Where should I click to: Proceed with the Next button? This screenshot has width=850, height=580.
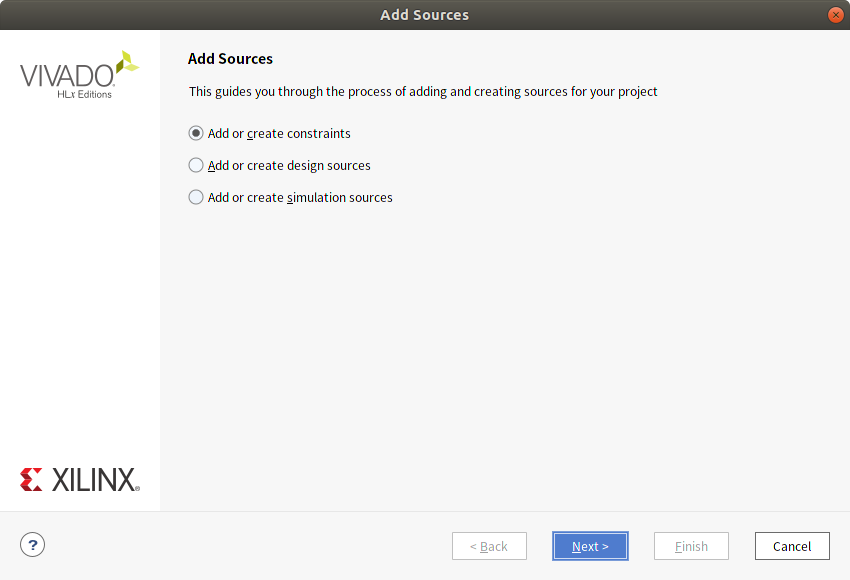pyautogui.click(x=590, y=546)
